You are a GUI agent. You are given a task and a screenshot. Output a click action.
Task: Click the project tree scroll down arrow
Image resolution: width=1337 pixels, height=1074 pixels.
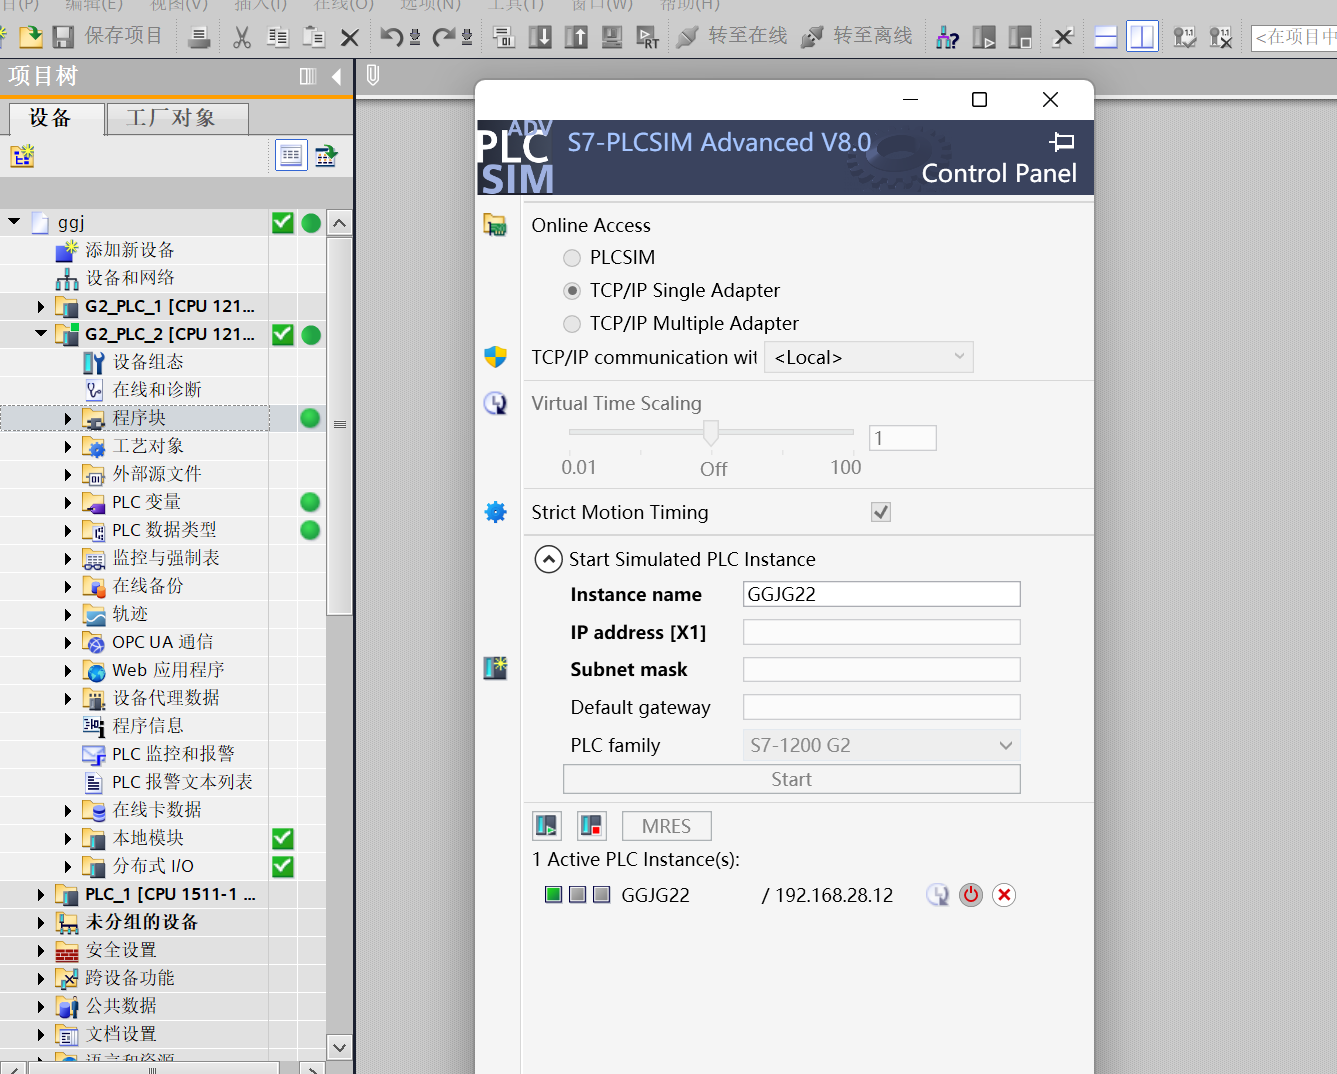pos(340,1047)
